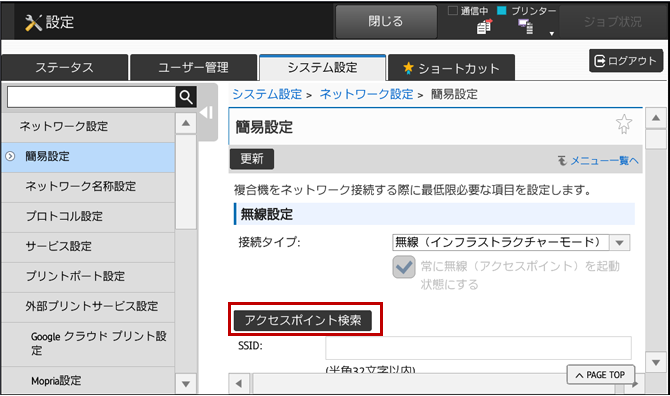Collapse the sidebar with the arrow handle
Screen dimensions: 670x396
[x=207, y=113]
